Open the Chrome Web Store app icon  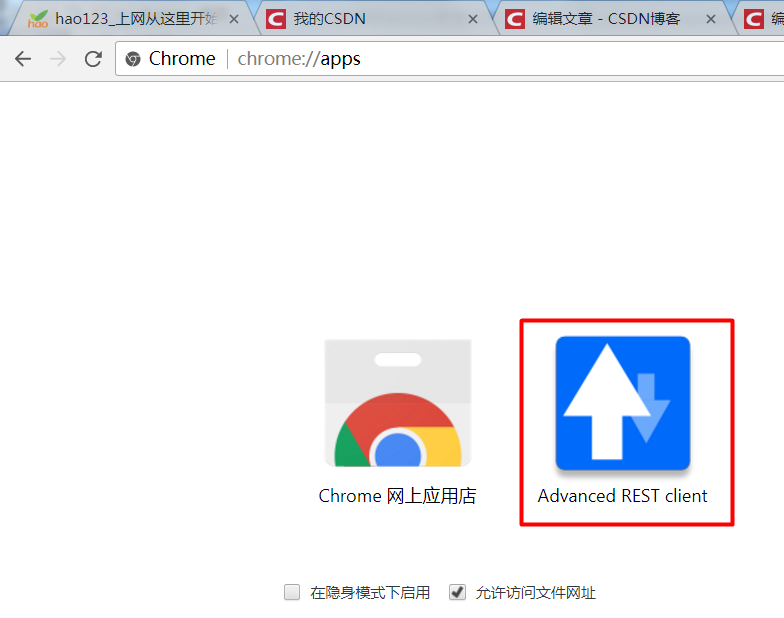[x=398, y=403]
